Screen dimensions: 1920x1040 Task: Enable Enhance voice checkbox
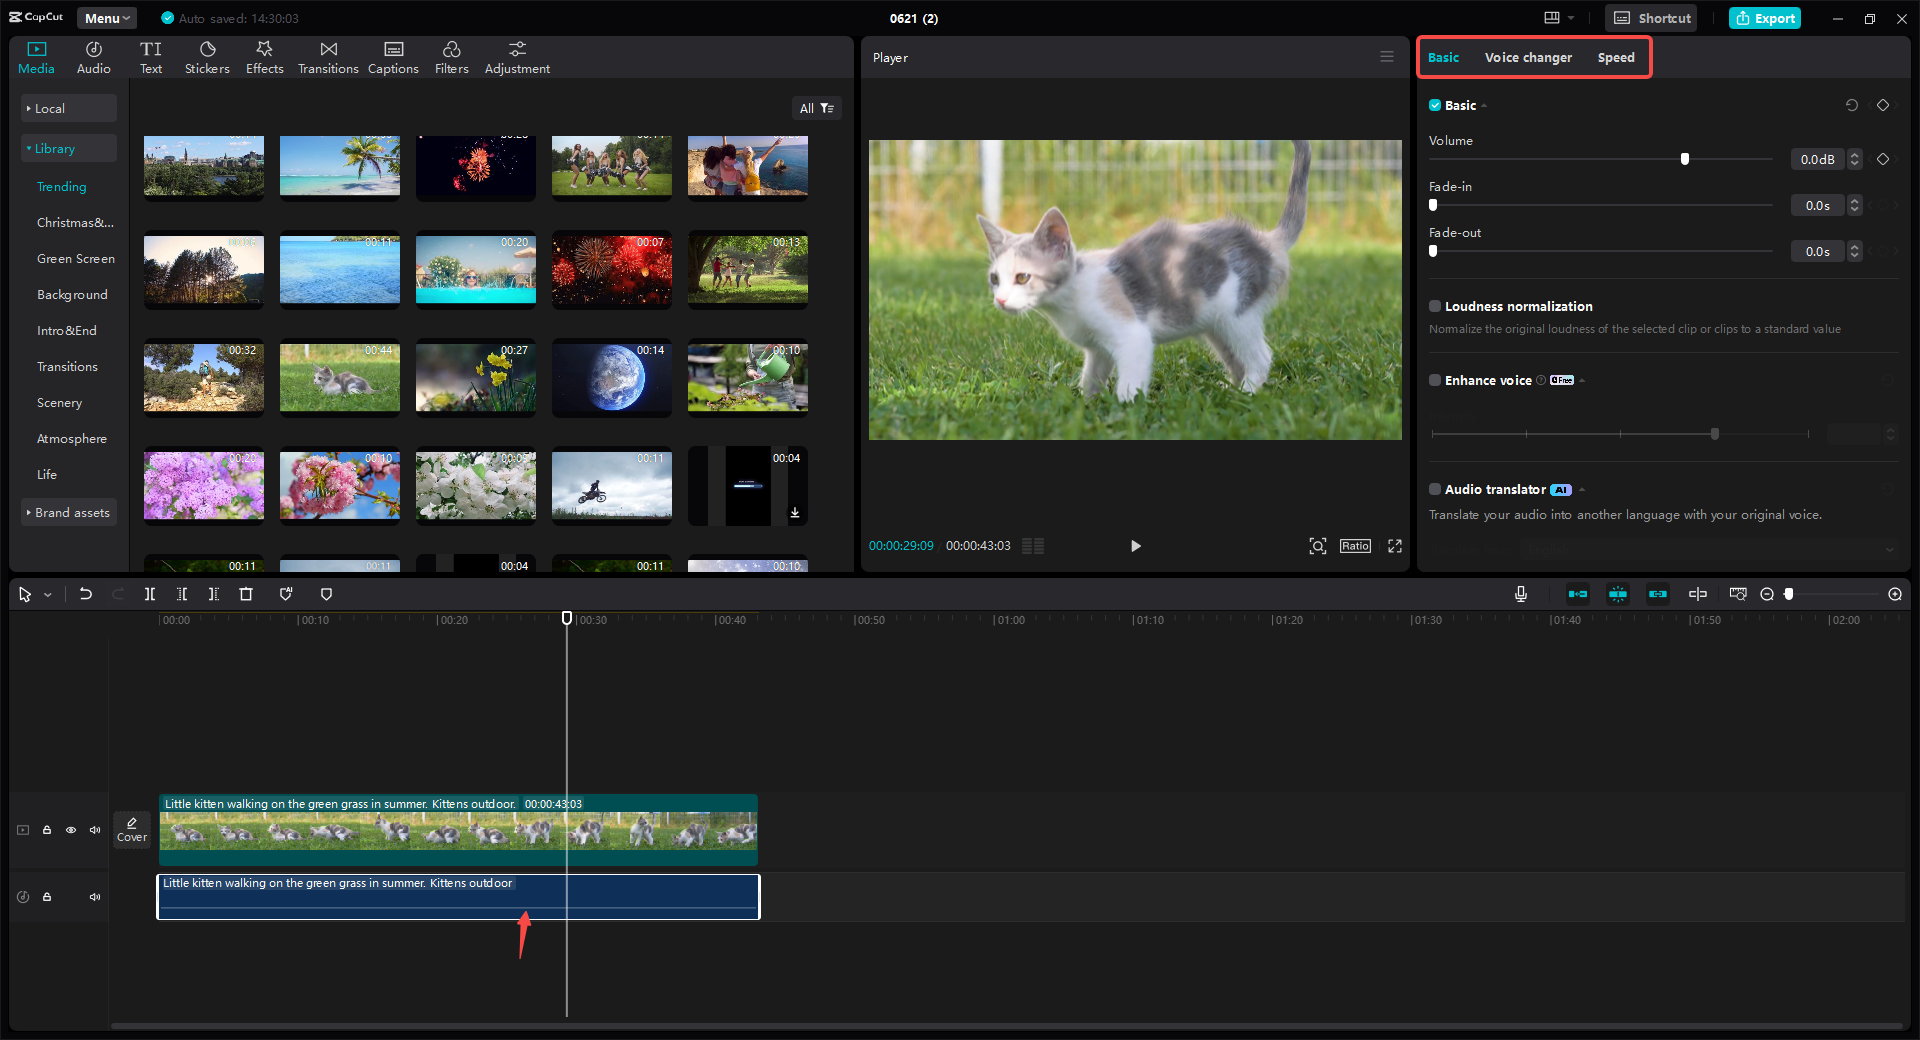1435,380
